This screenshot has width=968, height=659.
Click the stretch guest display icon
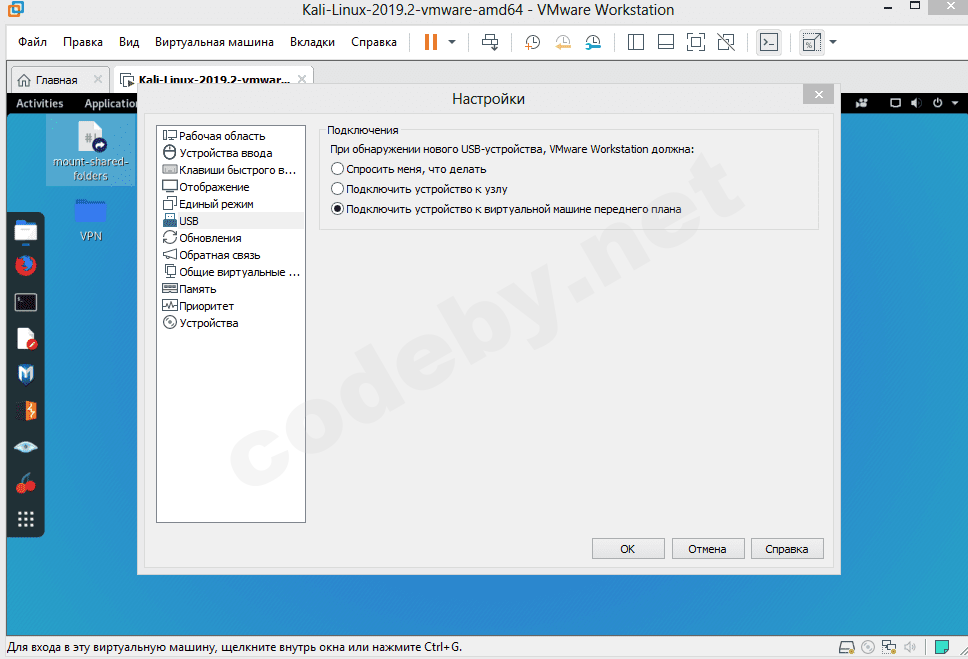click(x=811, y=42)
